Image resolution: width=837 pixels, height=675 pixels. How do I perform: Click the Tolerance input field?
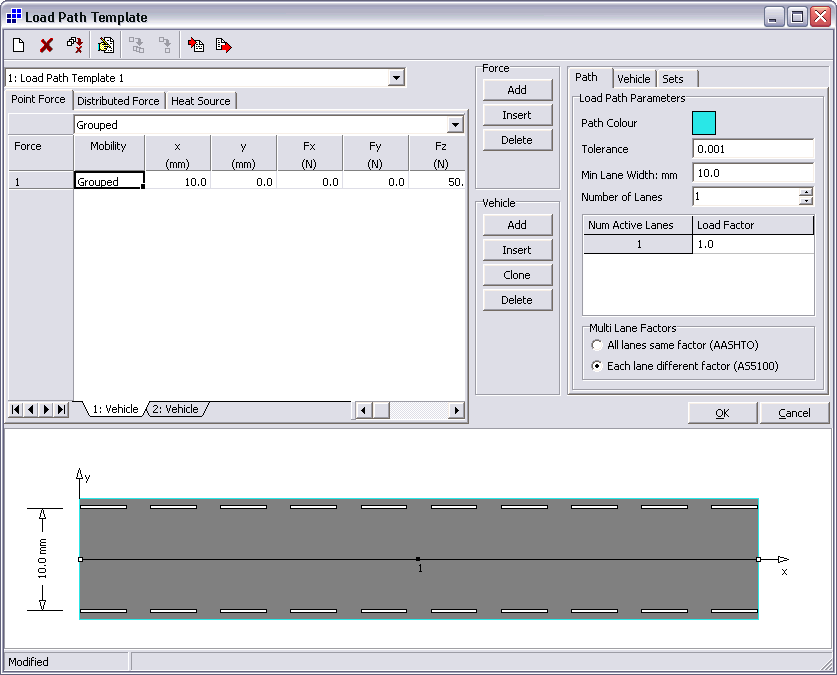(753, 149)
